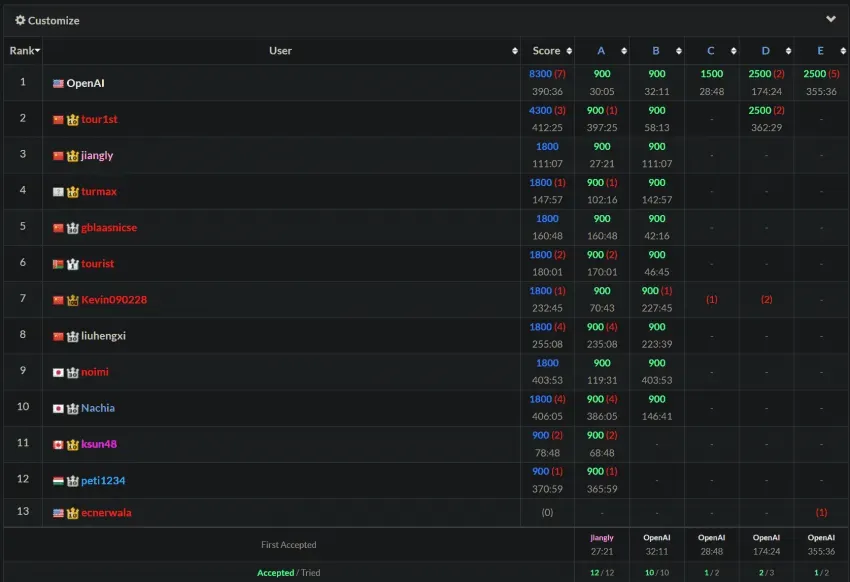Open problem D from the header

click(x=765, y=51)
